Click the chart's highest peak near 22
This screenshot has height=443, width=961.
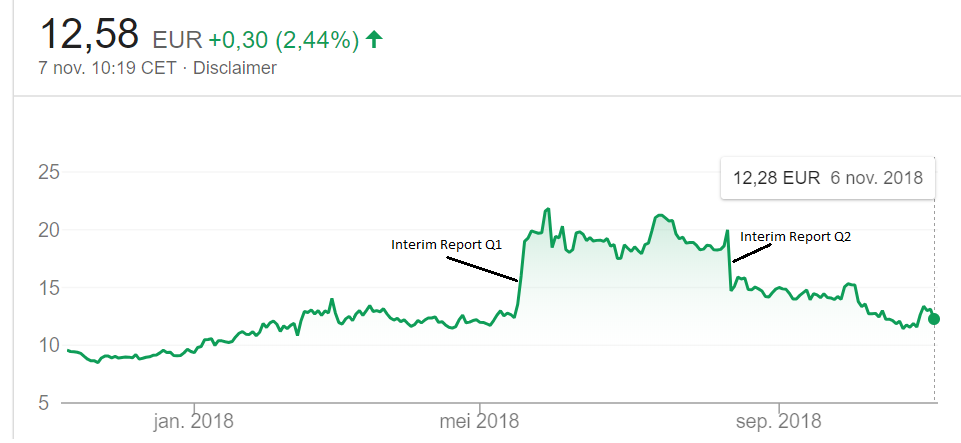coord(548,209)
